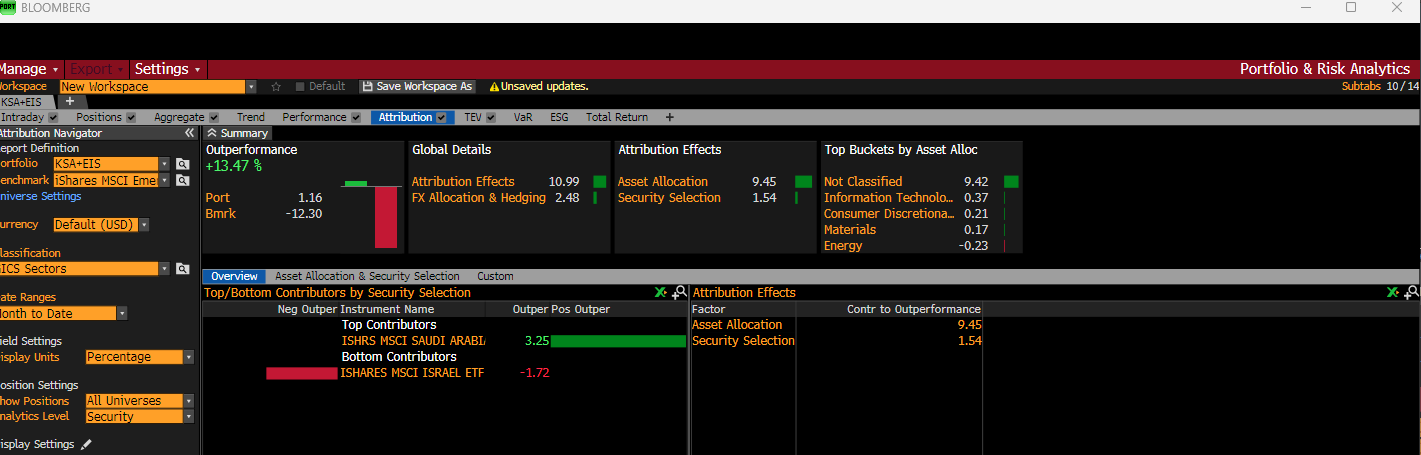Screen dimensions: 1421x455
Task: Switch to the Aggregate subtab
Action: tap(179, 117)
